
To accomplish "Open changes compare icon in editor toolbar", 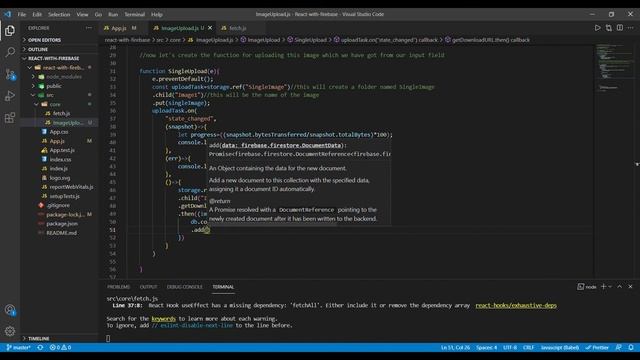I will coord(609,28).
